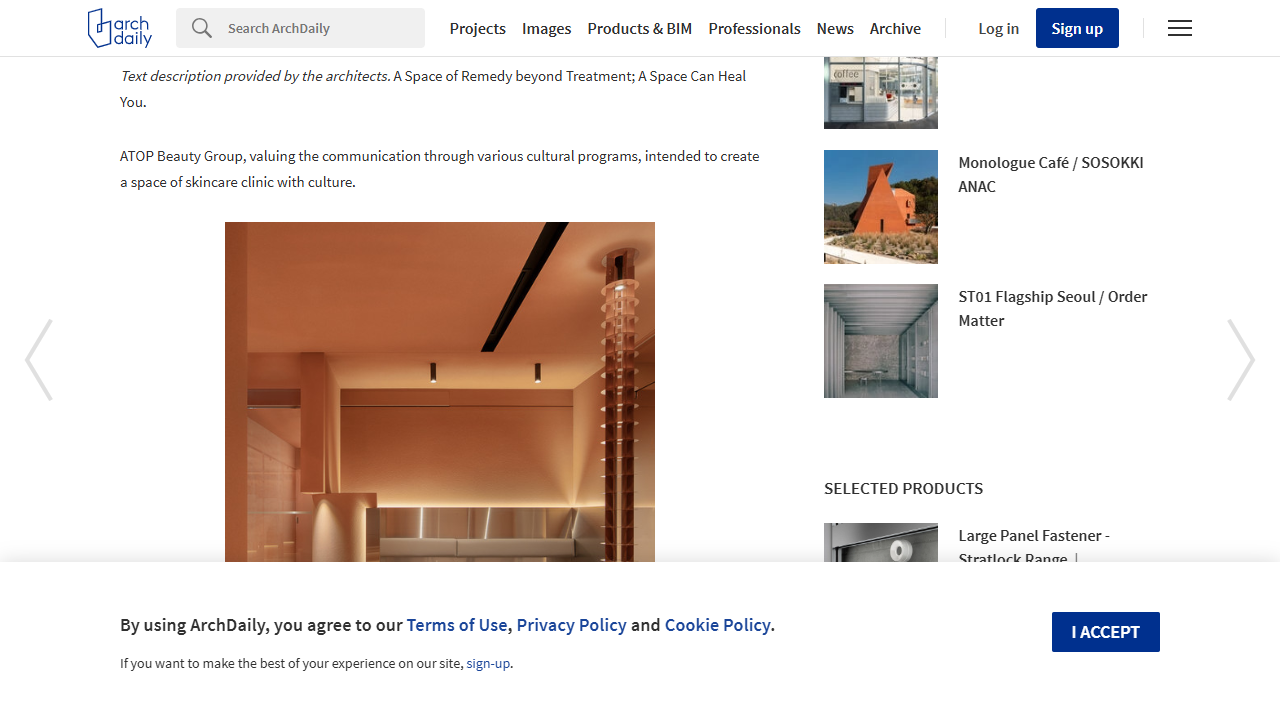Click the Search ArchDaily field
The image size is (1280, 720).
click(x=320, y=28)
